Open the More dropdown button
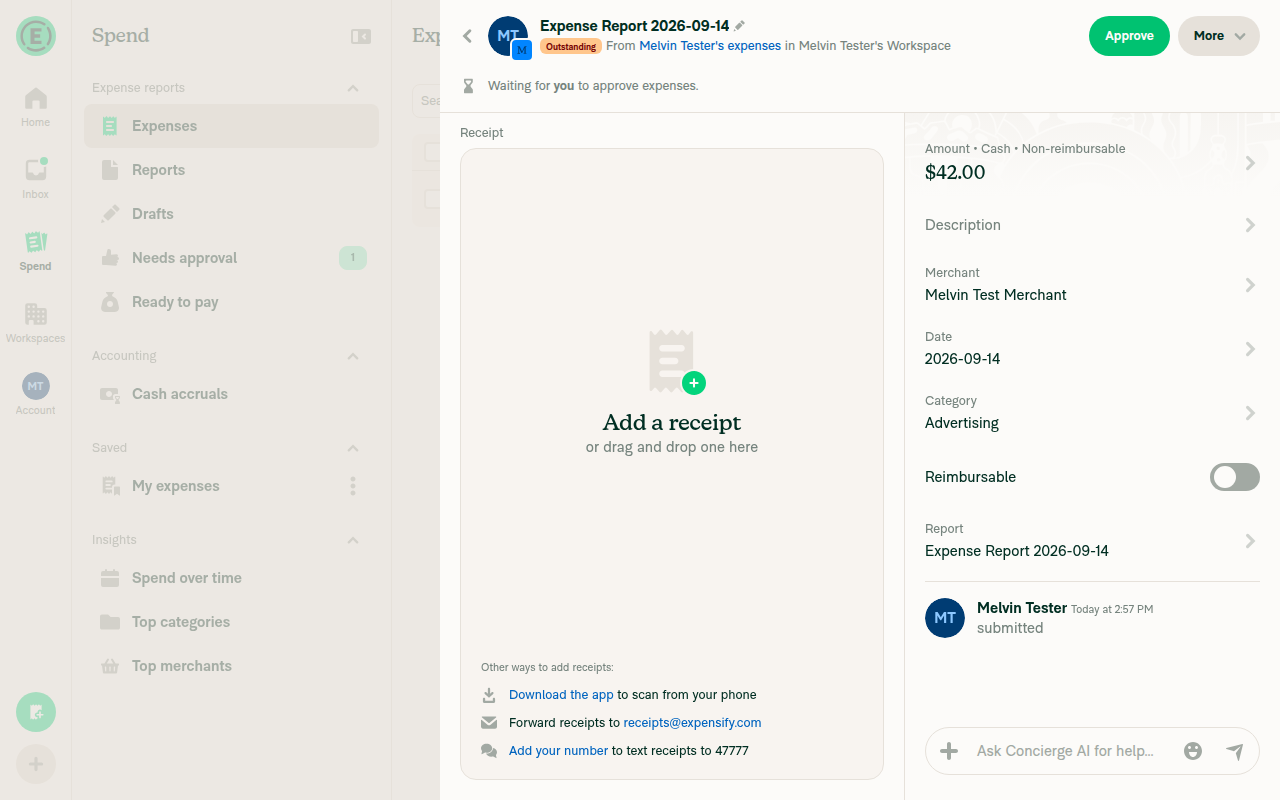Image resolution: width=1280 pixels, height=800 pixels. (x=1219, y=36)
